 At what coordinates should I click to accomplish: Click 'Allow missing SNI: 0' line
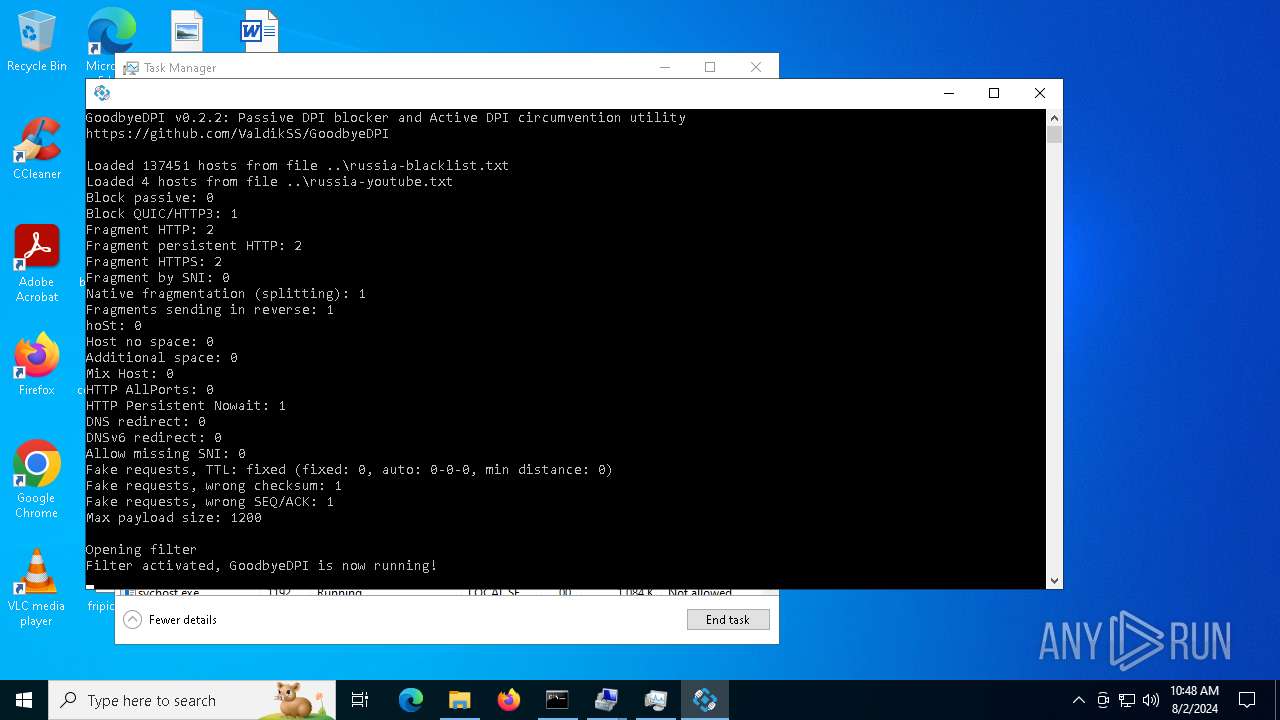point(166,453)
